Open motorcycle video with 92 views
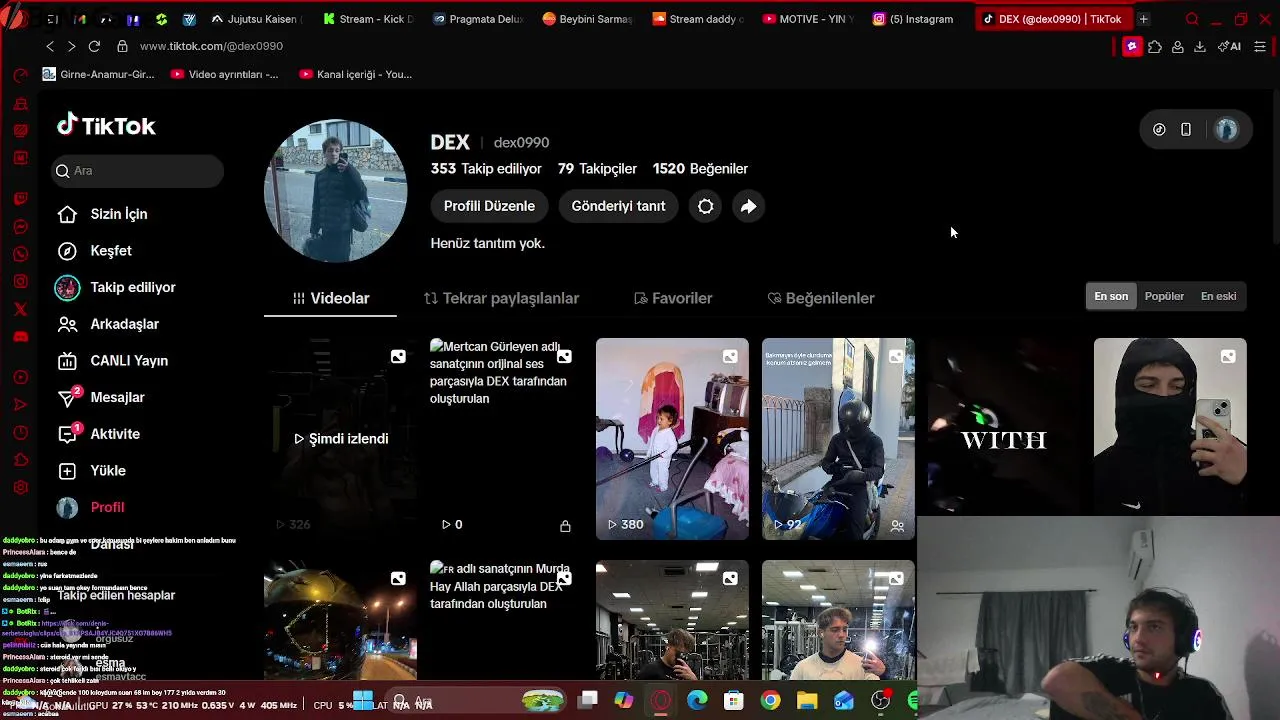 (838, 439)
